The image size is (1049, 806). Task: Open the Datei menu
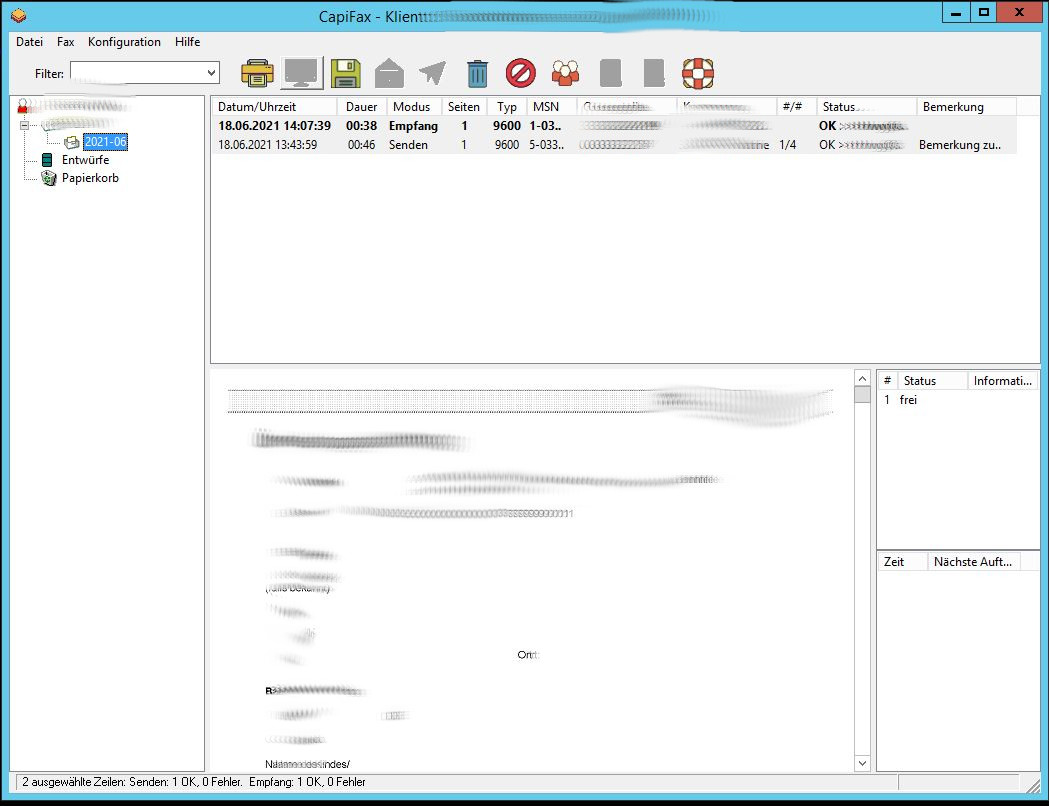tap(29, 42)
